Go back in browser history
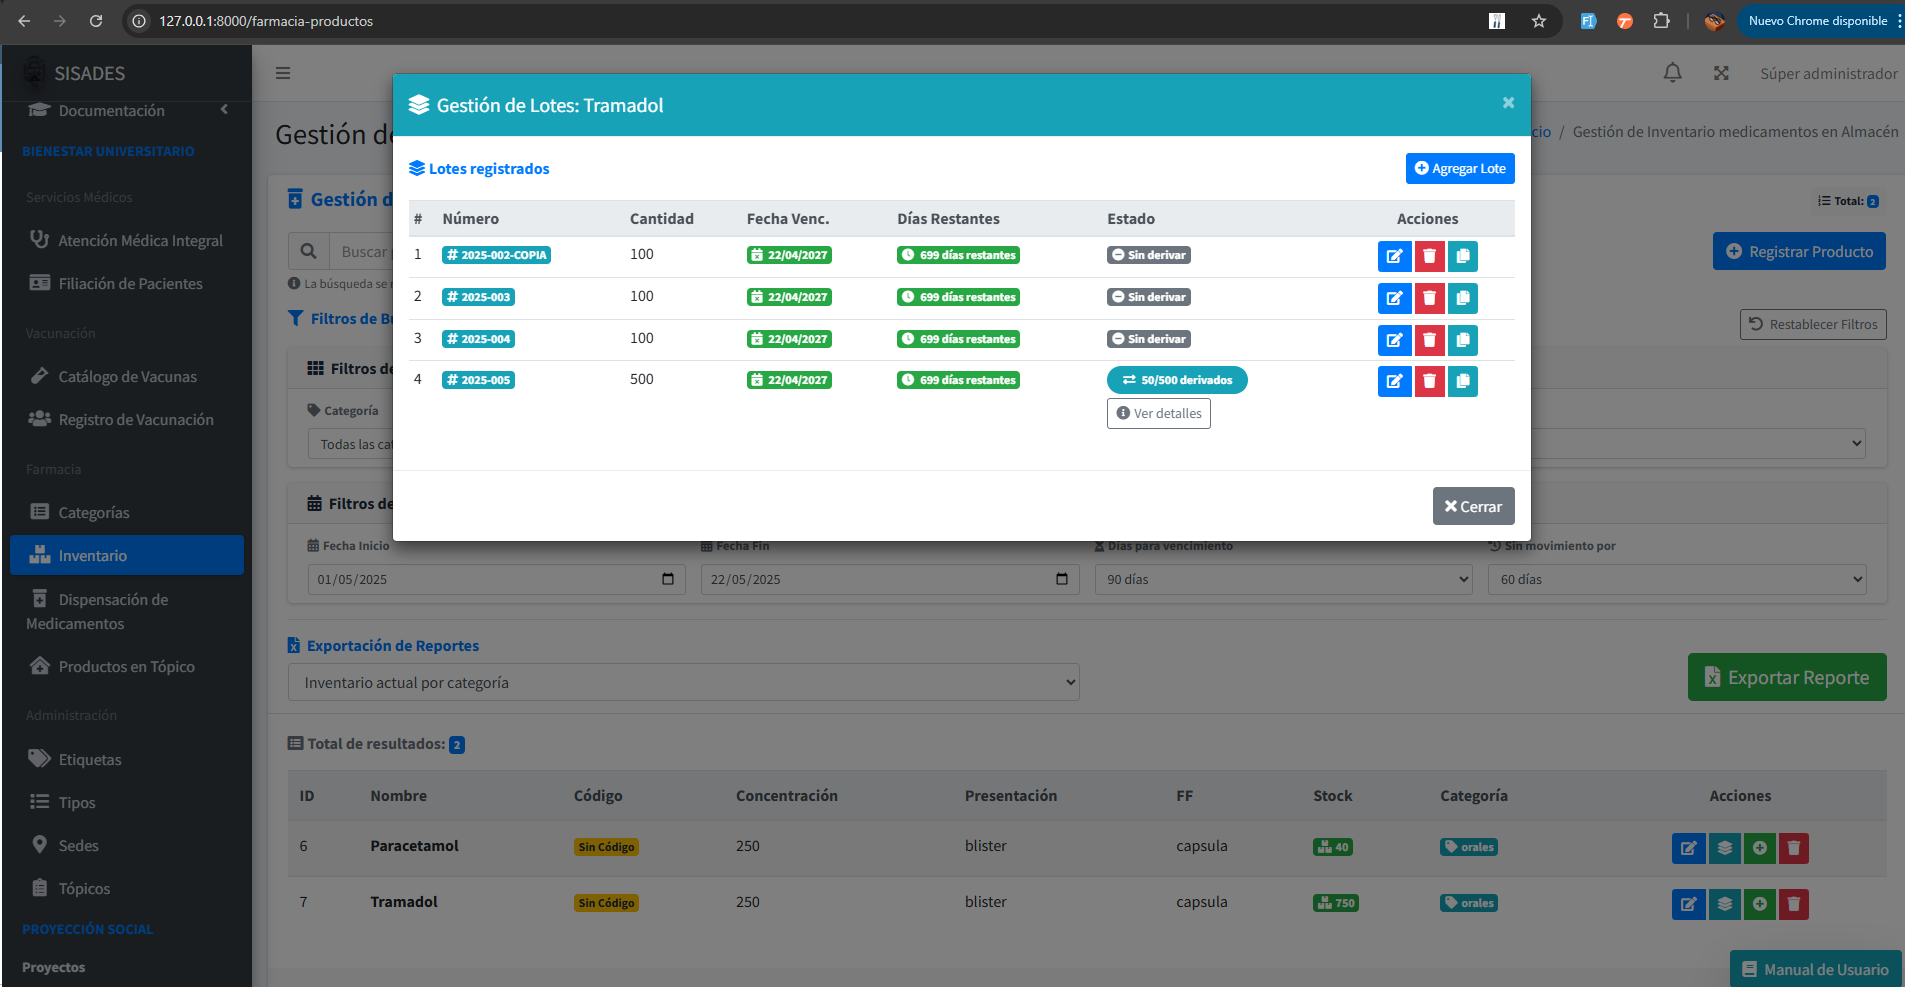This screenshot has height=987, width=1905. click(x=24, y=21)
